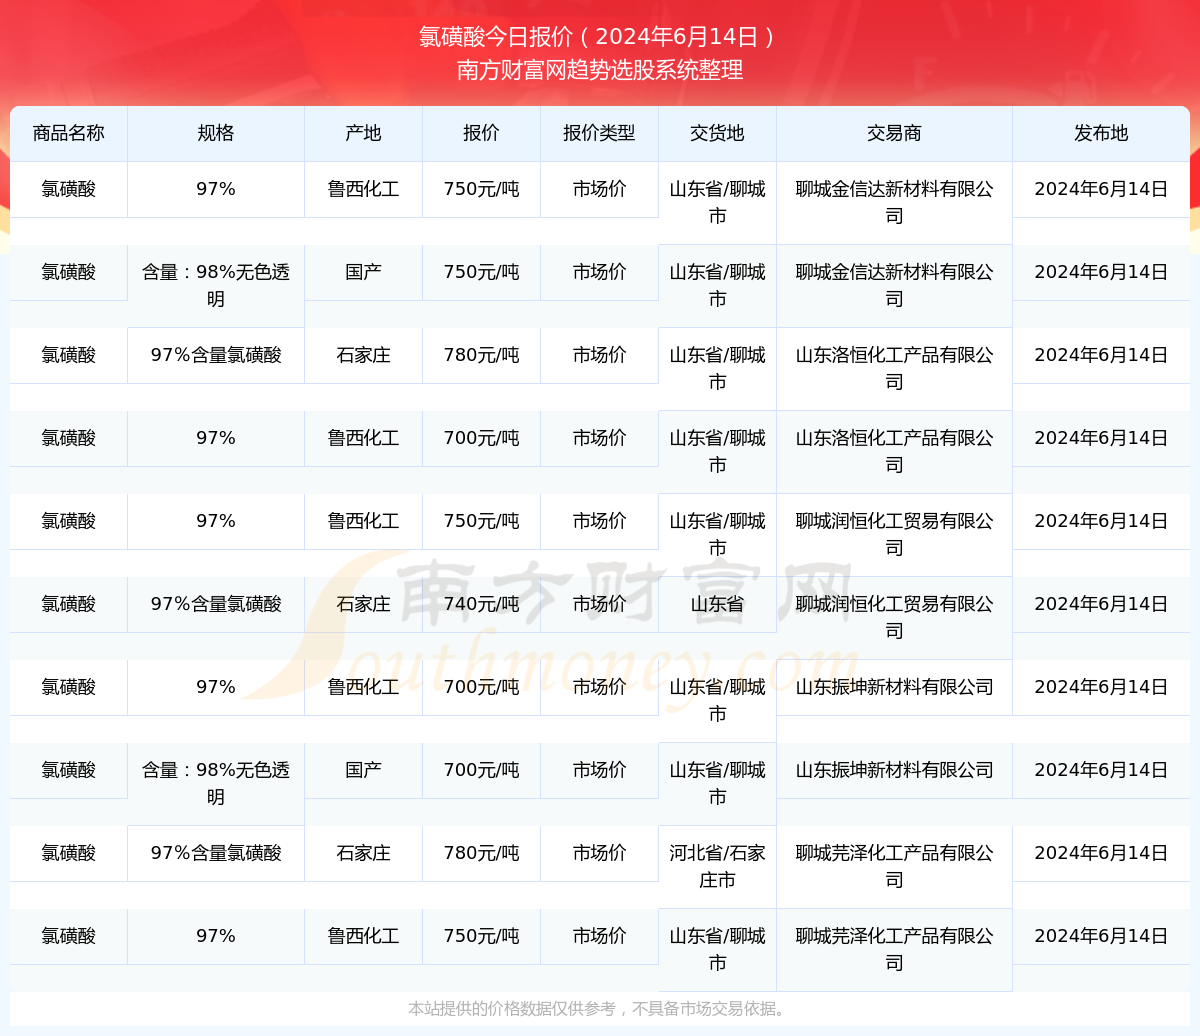Click '鲁西化工' in the 聊城金信达 row
Viewport: 1200px width, 1036px height.
coord(363,189)
